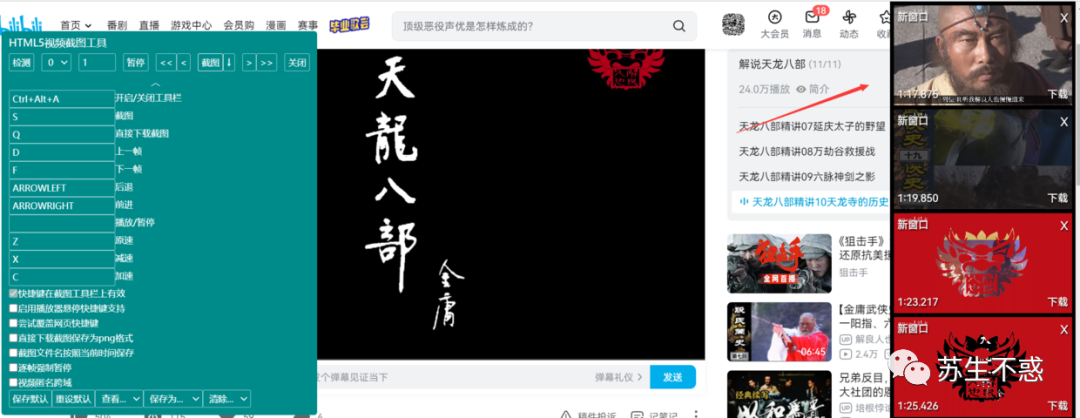Viewport: 1080px width, 418px height.
Task: Download the 1:19.850 screenshot via 下载
Action: pos(1057,198)
